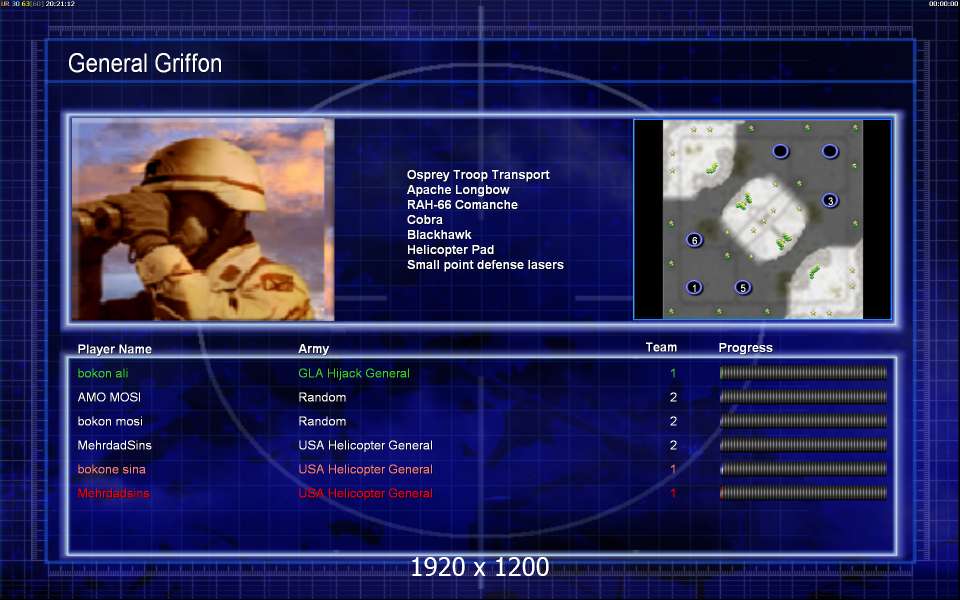Screen dimensions: 960x600
Task: Click the RAH-66 Comanche line
Action: (x=462, y=205)
